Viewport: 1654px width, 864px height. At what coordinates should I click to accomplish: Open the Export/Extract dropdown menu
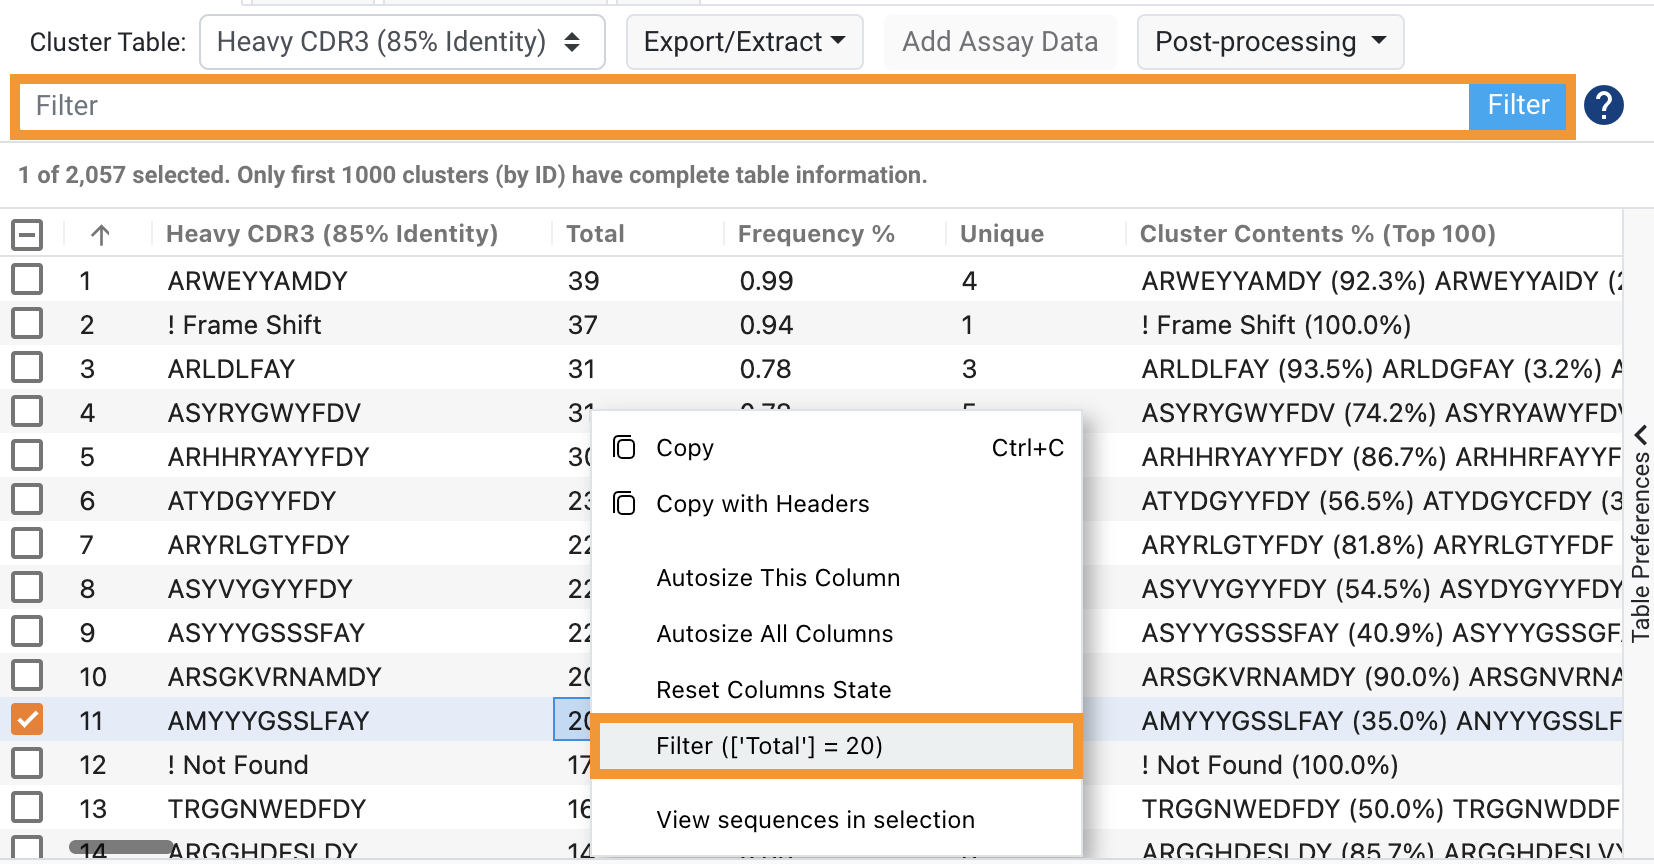744,42
